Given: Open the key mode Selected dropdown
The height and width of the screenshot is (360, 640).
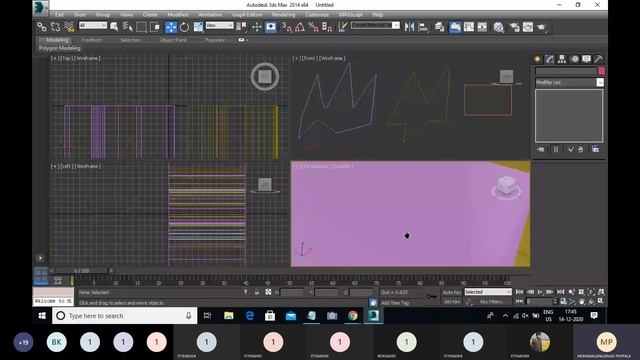Looking at the screenshot, I should point(488,292).
